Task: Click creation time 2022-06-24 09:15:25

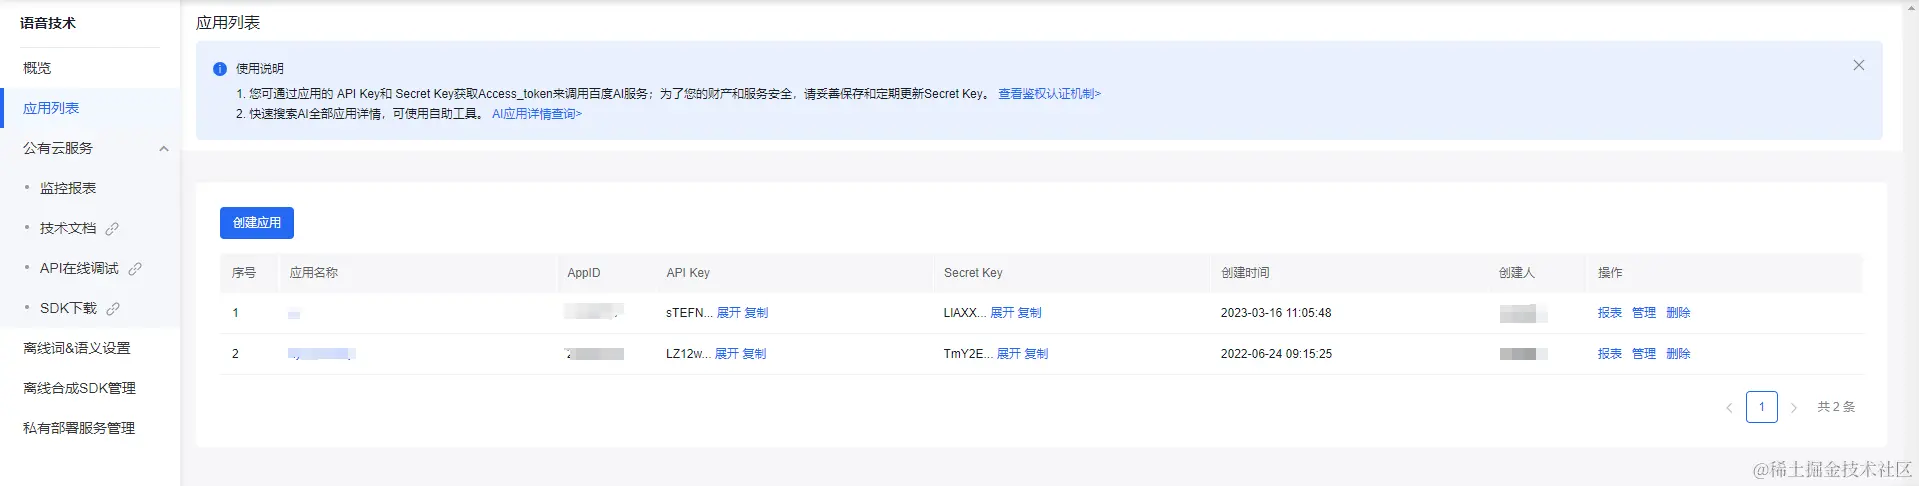Action: (x=1276, y=354)
